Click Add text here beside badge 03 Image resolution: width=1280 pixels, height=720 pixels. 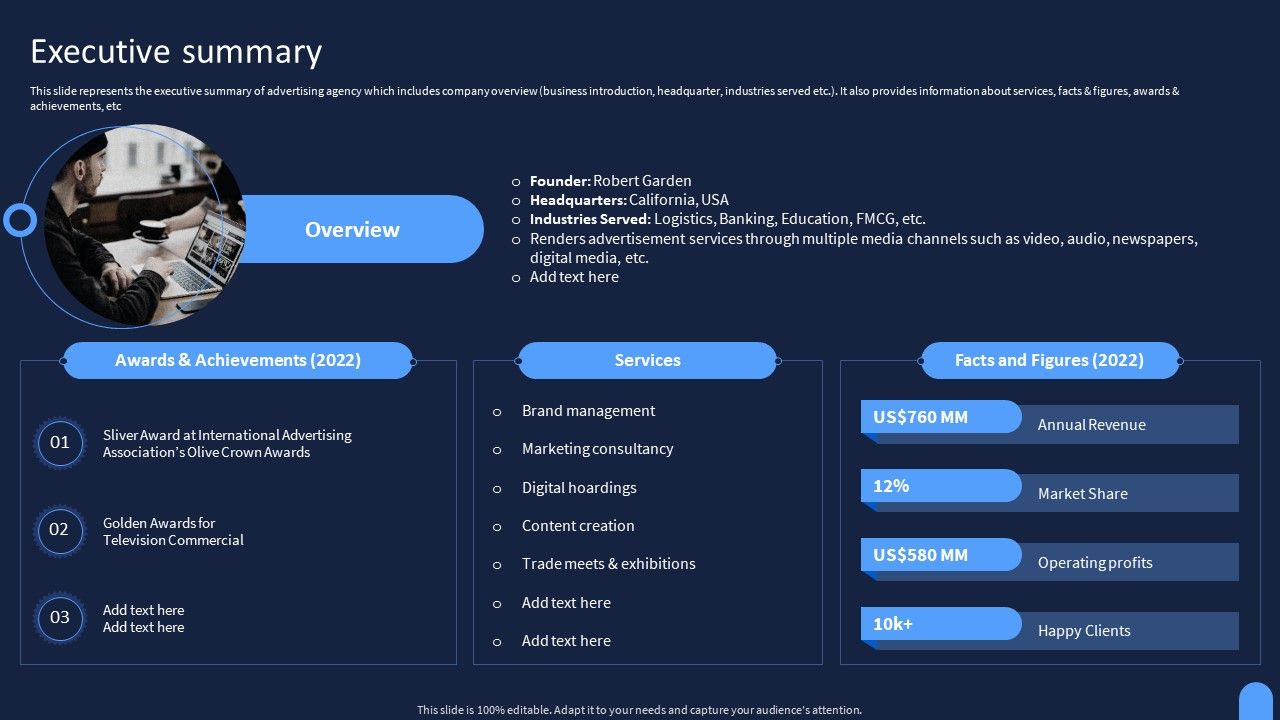[143, 619]
